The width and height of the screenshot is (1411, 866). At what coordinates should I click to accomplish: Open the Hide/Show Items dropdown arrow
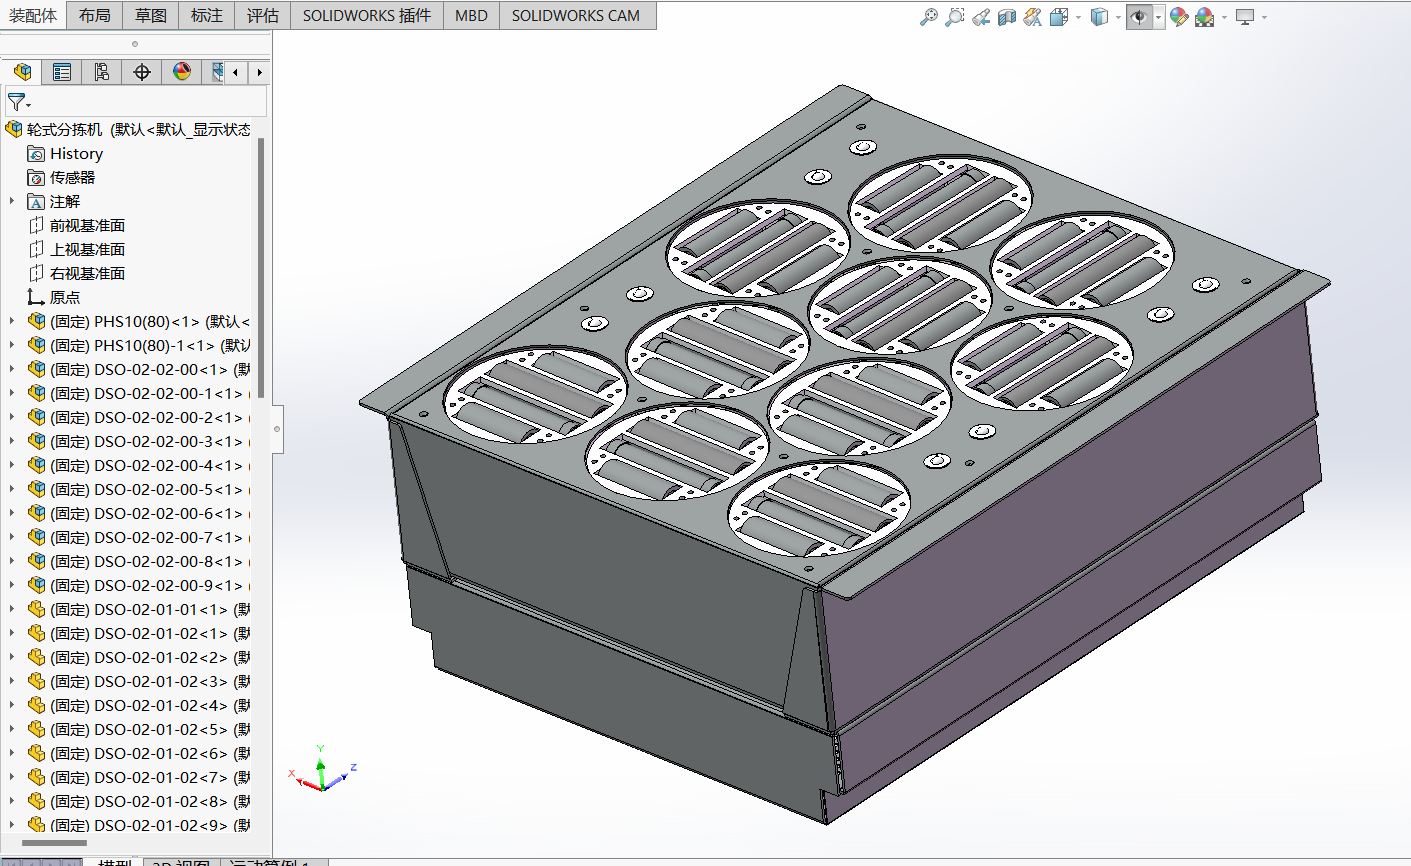(1158, 17)
